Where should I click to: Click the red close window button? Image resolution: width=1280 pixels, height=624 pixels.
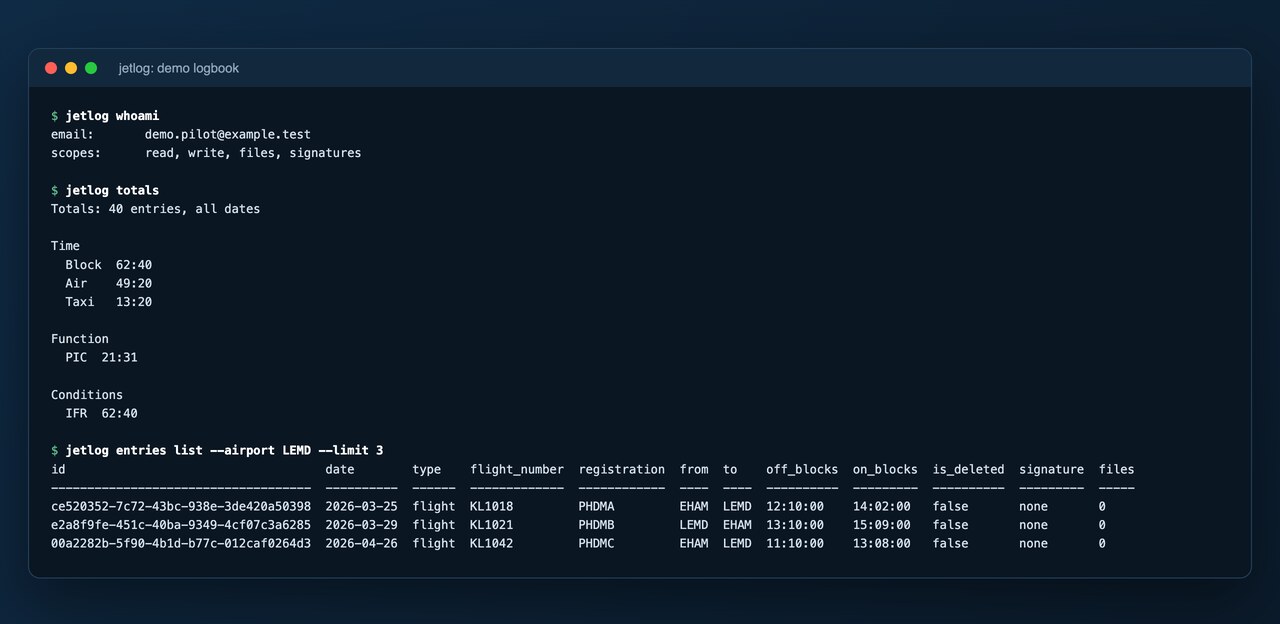(x=51, y=68)
